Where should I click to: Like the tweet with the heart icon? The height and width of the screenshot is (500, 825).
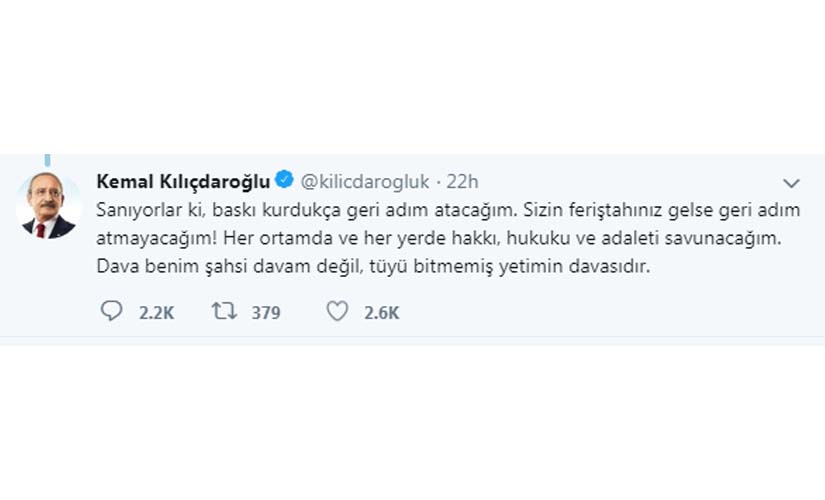point(337,312)
